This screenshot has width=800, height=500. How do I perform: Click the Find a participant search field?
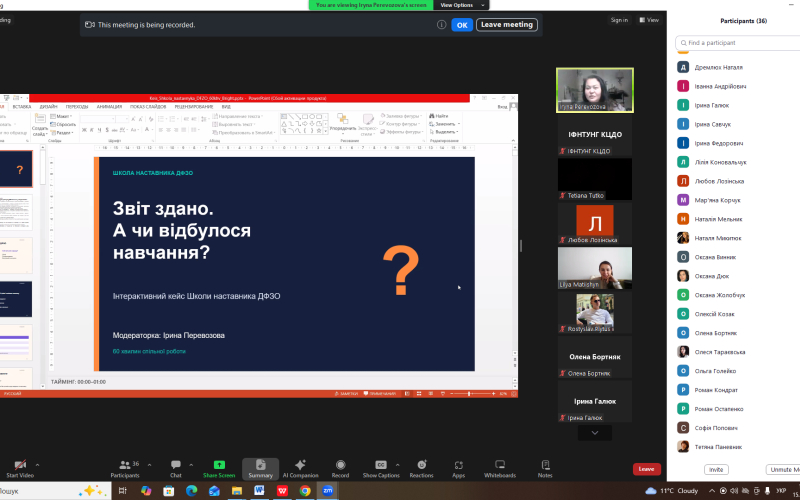pos(738,43)
